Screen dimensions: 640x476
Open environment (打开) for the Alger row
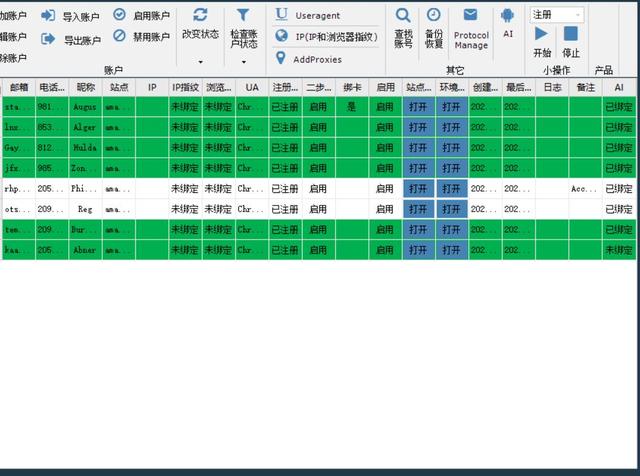tap(452, 127)
